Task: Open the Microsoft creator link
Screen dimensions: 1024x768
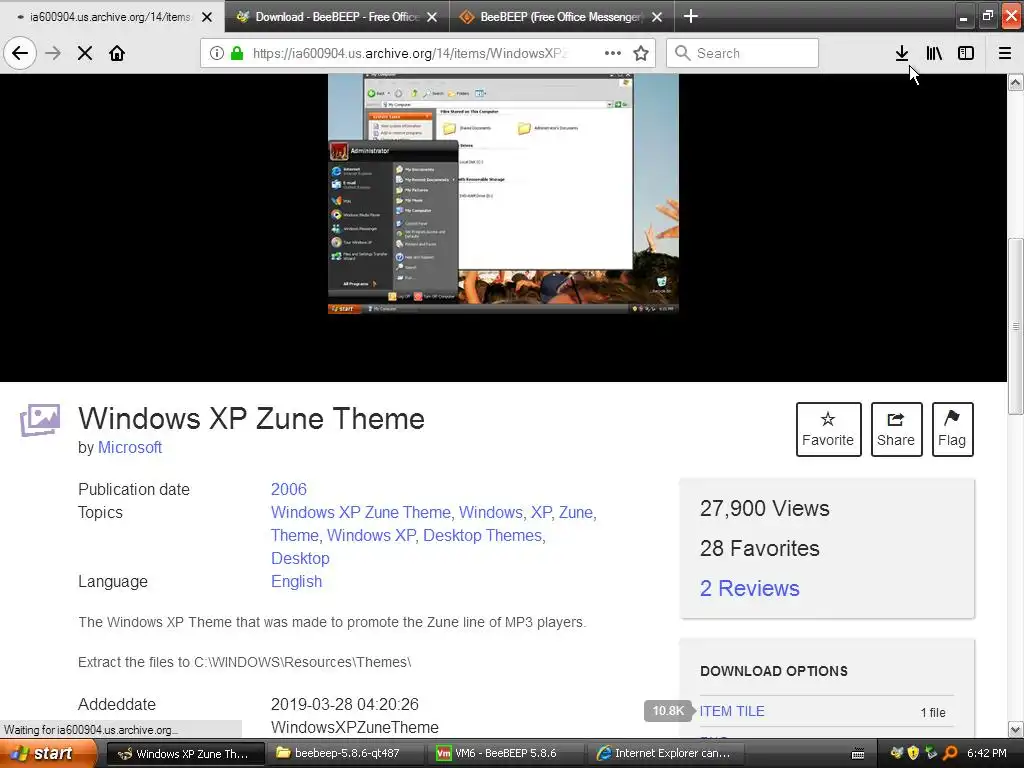Action: click(130, 447)
